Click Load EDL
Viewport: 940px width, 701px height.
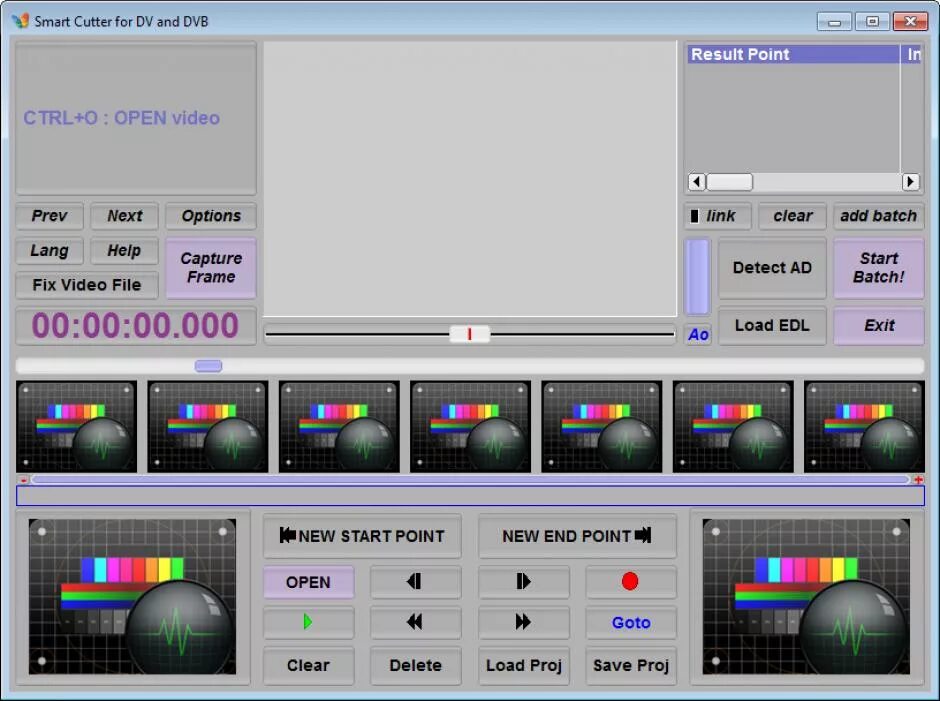coord(772,326)
